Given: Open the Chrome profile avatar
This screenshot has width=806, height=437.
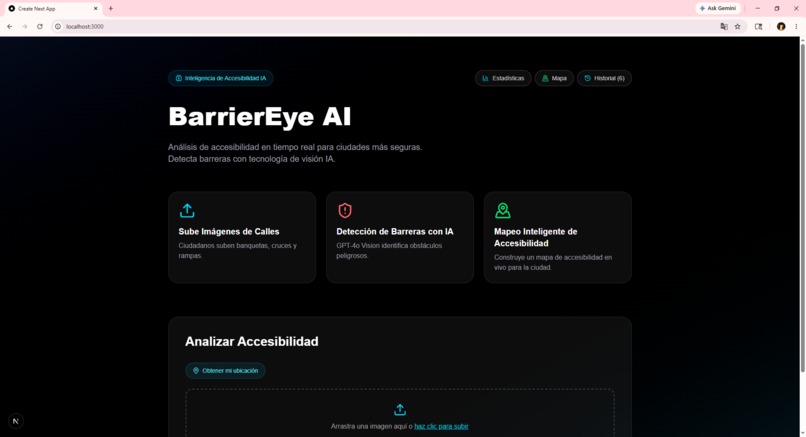Looking at the screenshot, I should pos(781,26).
